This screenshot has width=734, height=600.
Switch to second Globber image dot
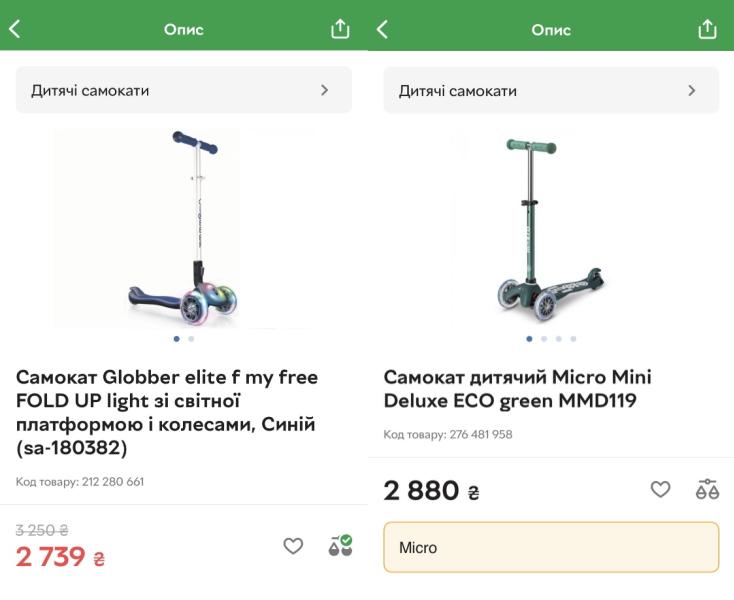click(191, 339)
